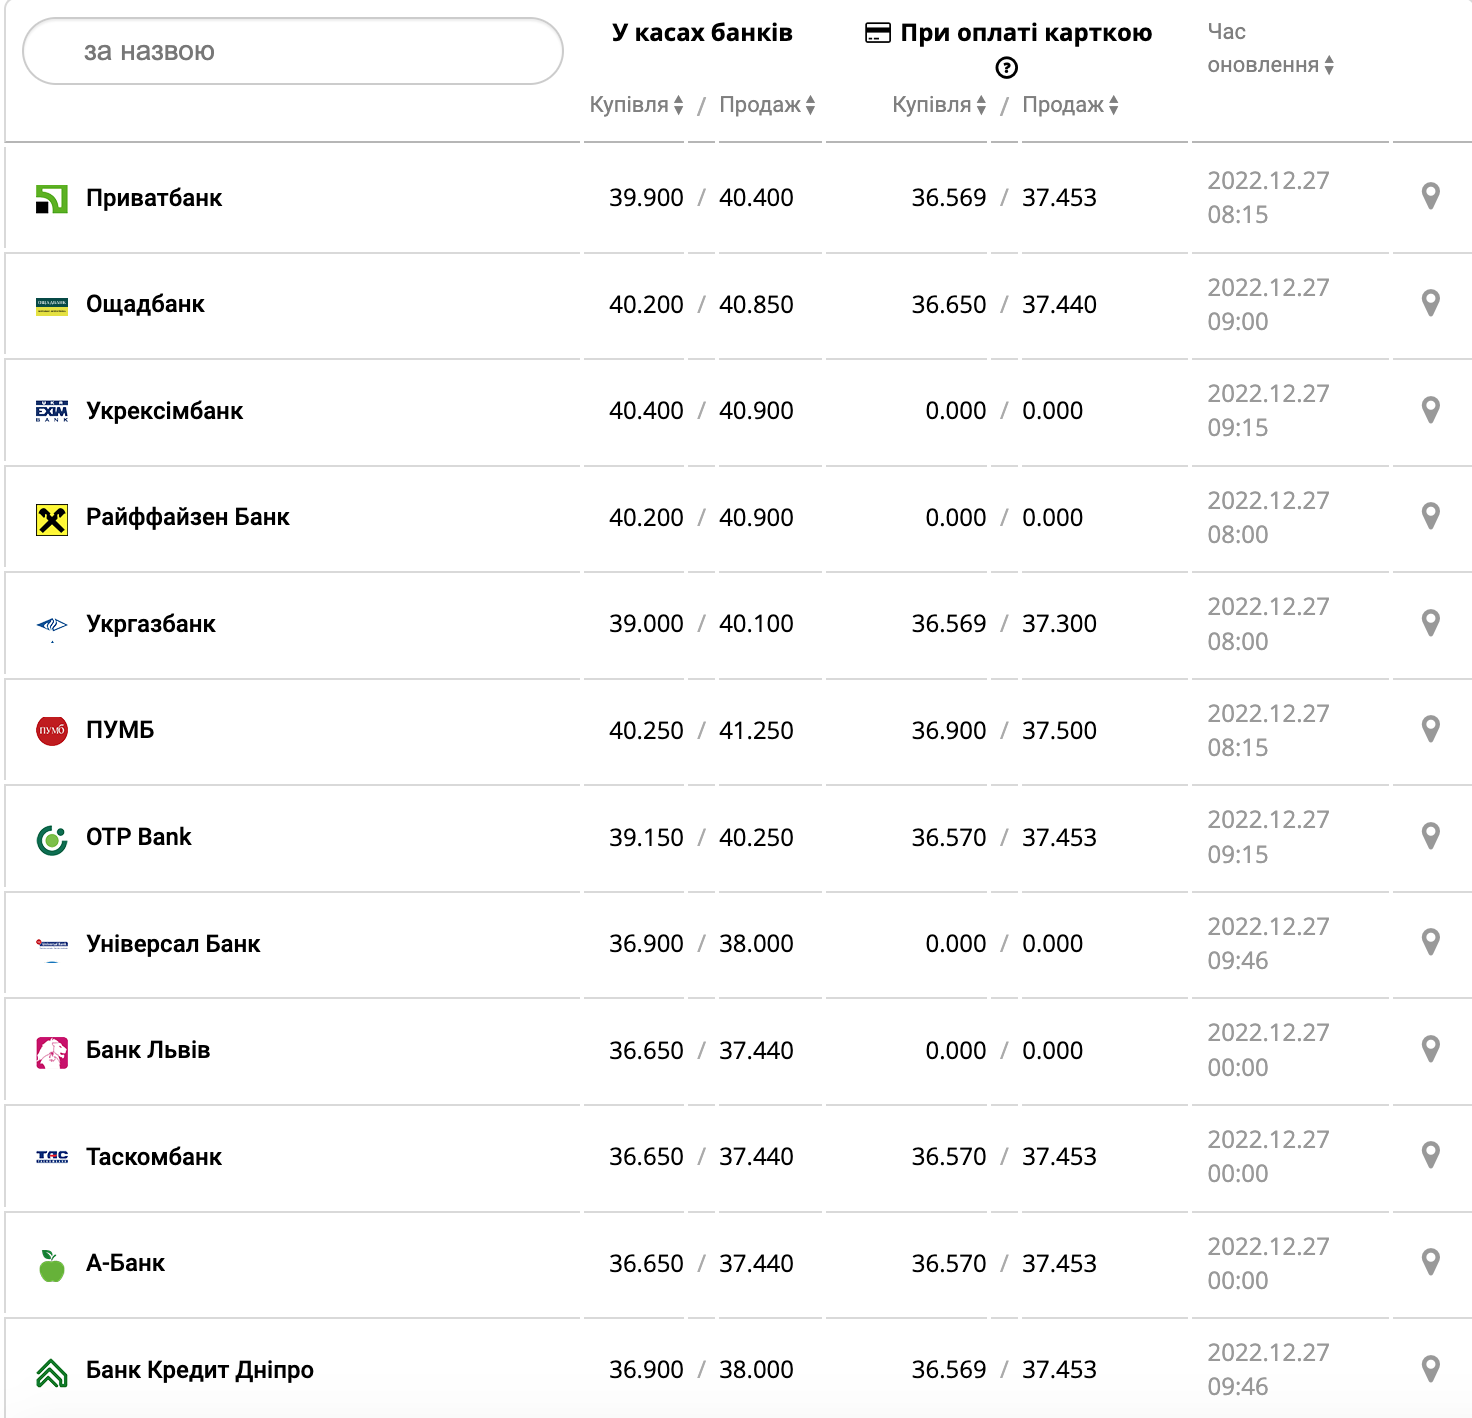Click the Bank Lviv location pin
The width and height of the screenshot is (1472, 1418).
pyautogui.click(x=1431, y=1049)
